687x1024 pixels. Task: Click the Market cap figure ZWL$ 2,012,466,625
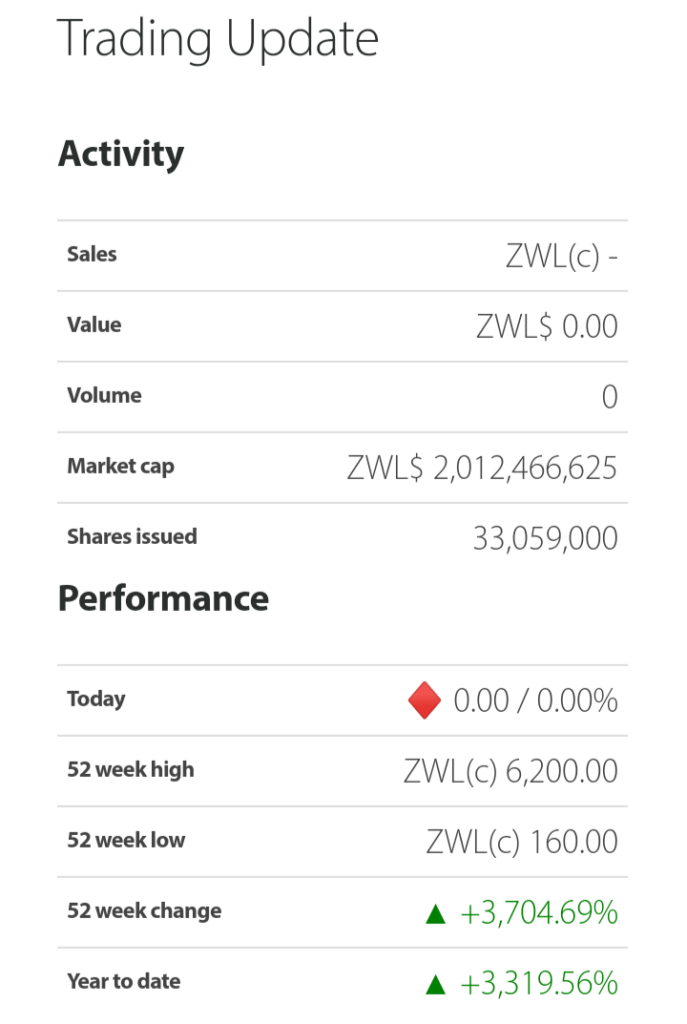coord(482,468)
